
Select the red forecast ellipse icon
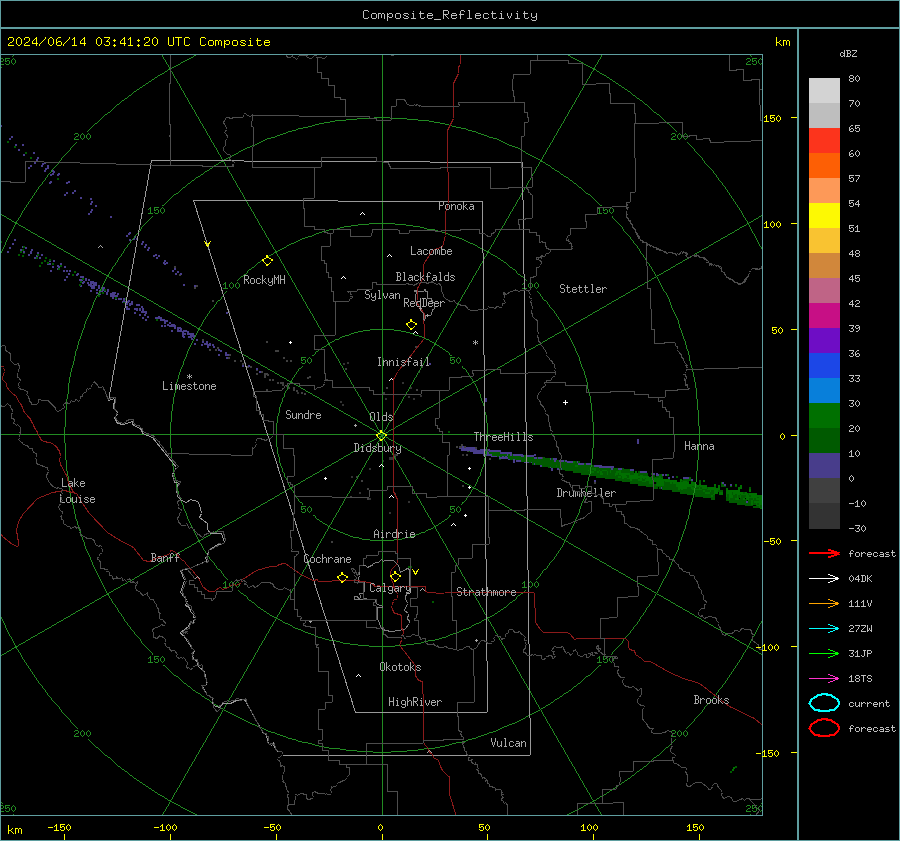(824, 728)
